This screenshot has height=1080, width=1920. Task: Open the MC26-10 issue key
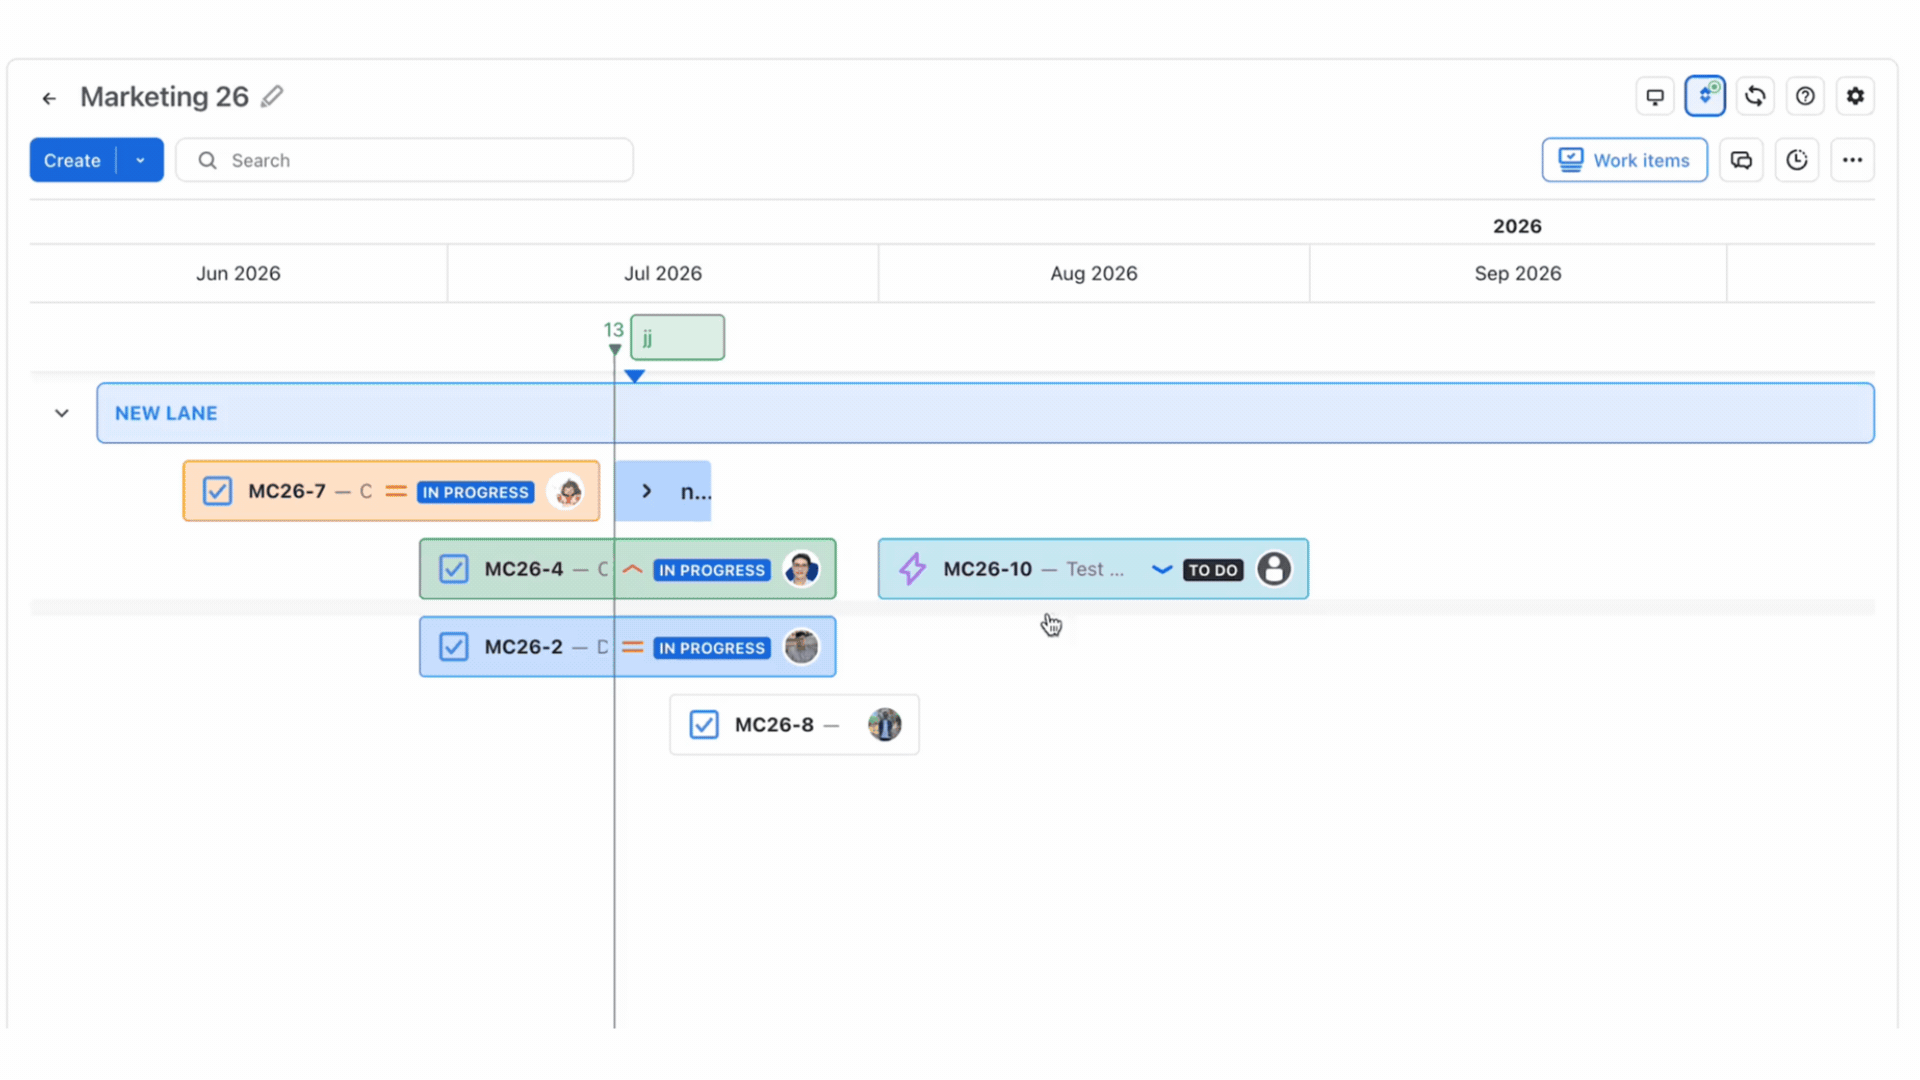tap(987, 569)
